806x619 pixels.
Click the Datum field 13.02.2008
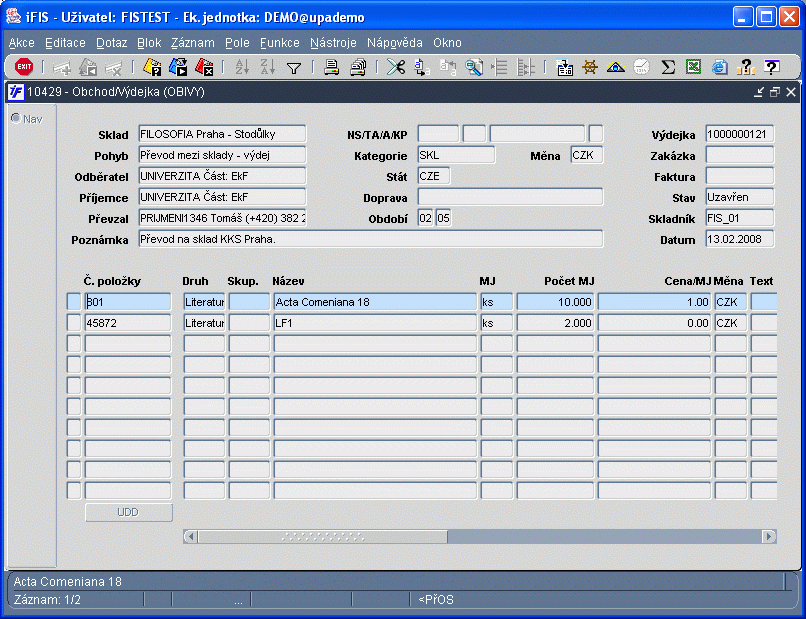point(740,240)
